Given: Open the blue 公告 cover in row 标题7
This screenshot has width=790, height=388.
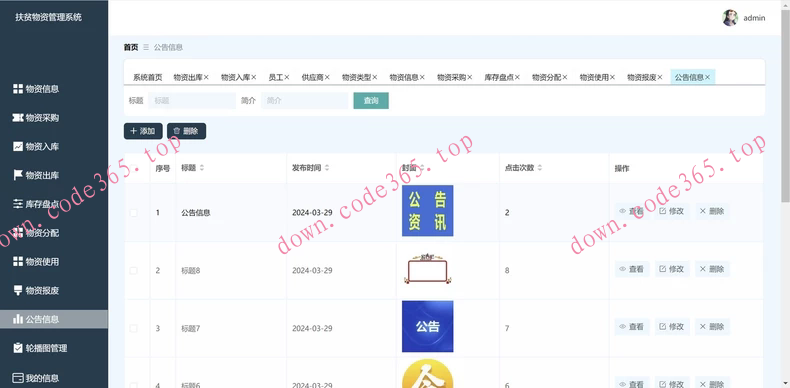Looking at the screenshot, I should point(427,326).
